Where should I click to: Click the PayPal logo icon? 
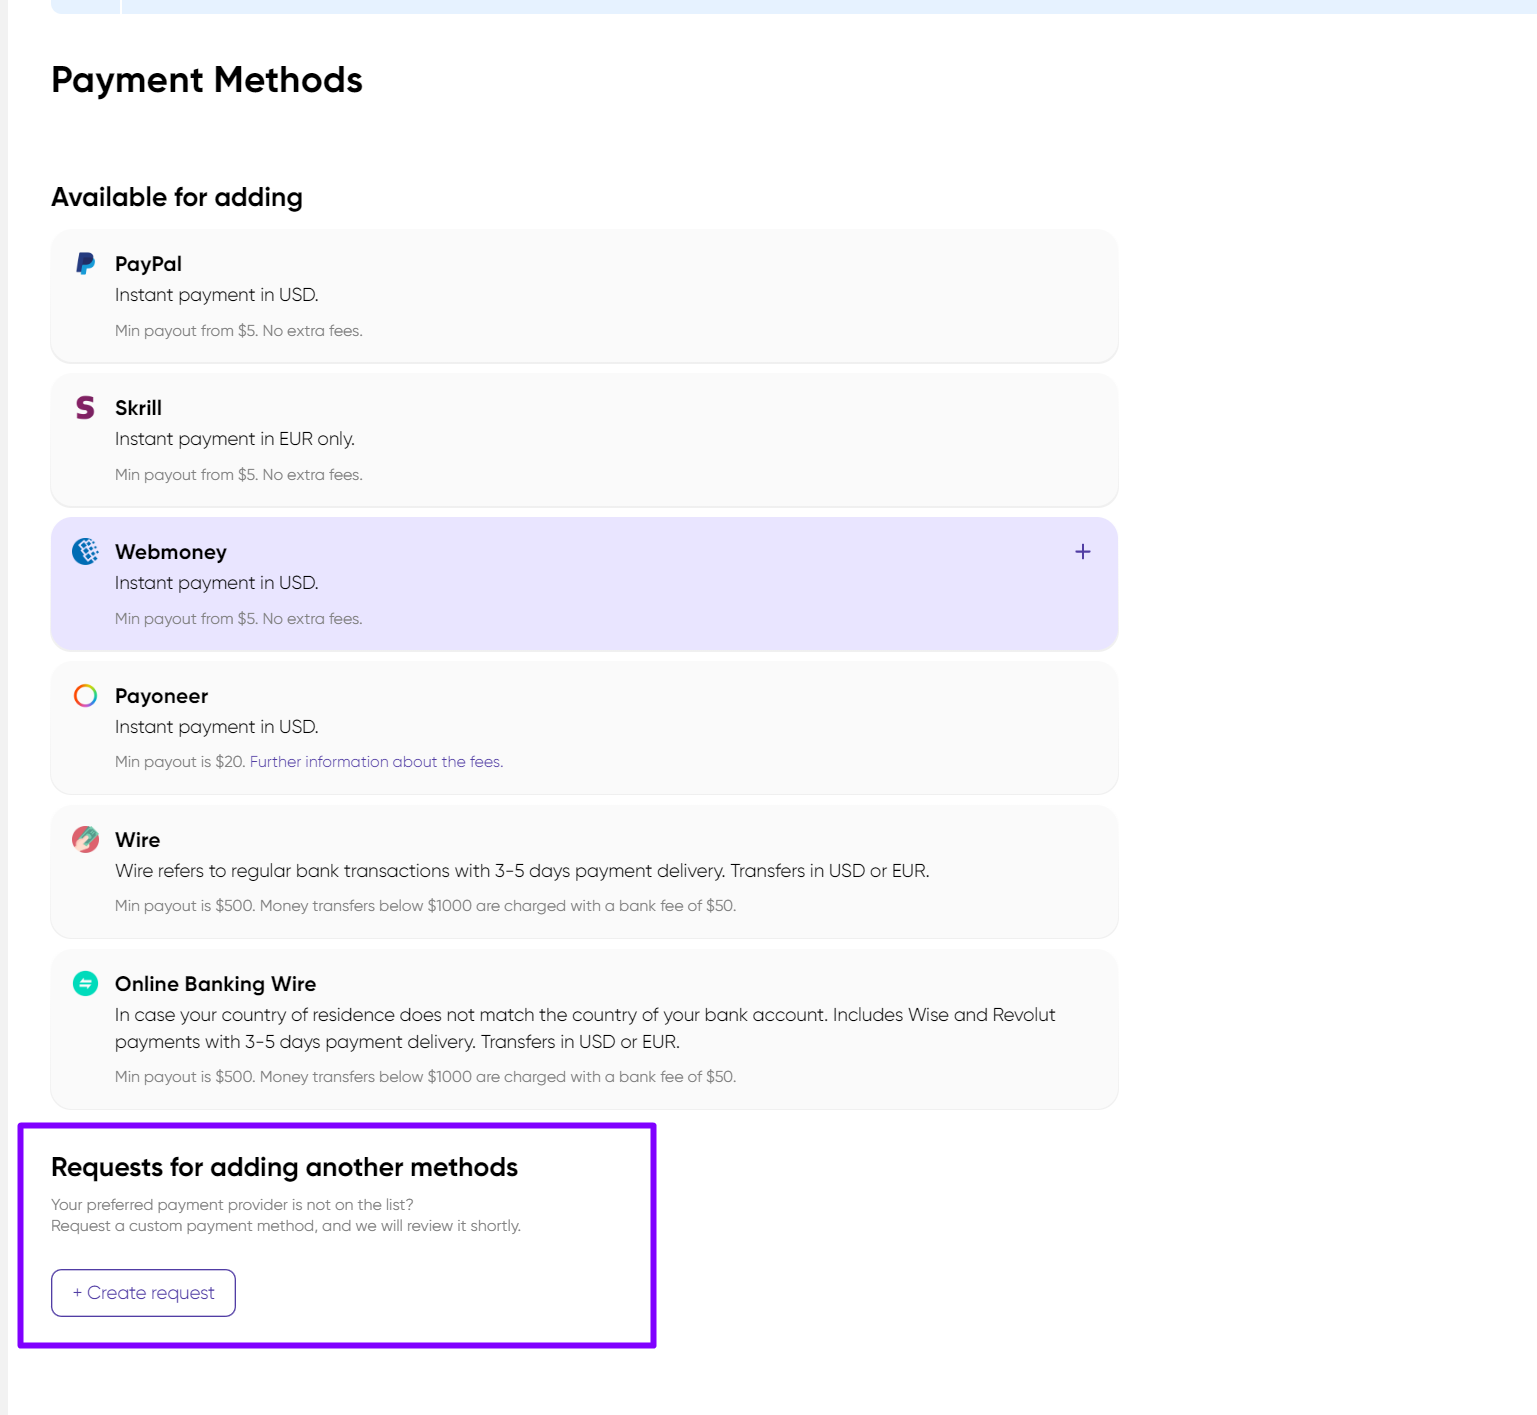pyautogui.click(x=86, y=264)
